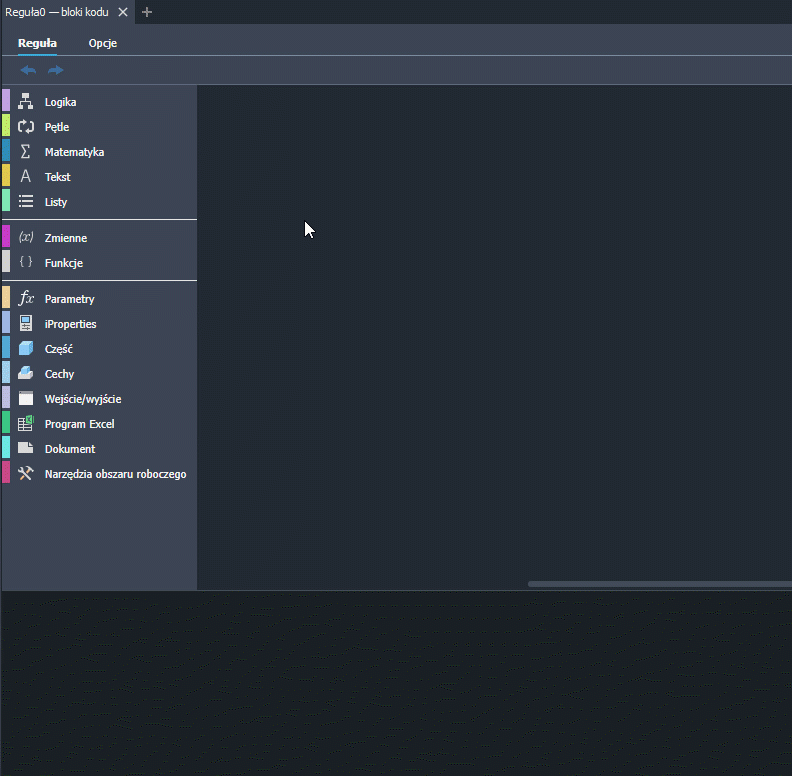Image resolution: width=792 pixels, height=776 pixels.
Task: Select the Pętle loop icon
Action: [x=26, y=127]
